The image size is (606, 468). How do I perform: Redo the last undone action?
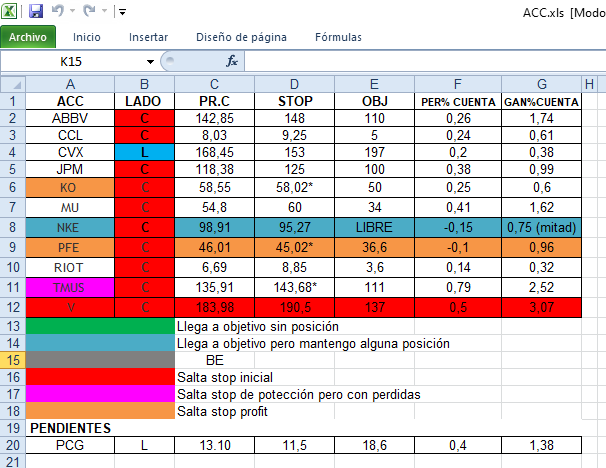point(89,11)
